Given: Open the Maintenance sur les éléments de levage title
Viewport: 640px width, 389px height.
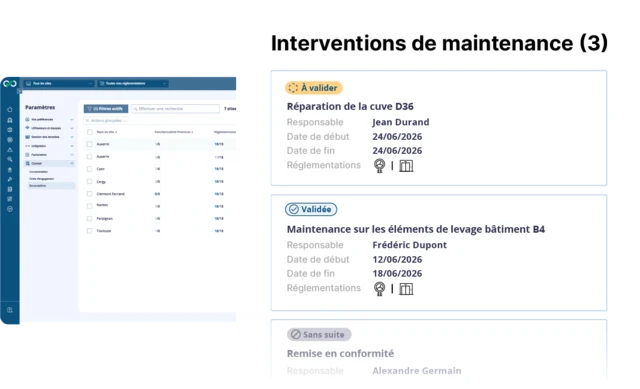Looking at the screenshot, I should coord(416,229).
